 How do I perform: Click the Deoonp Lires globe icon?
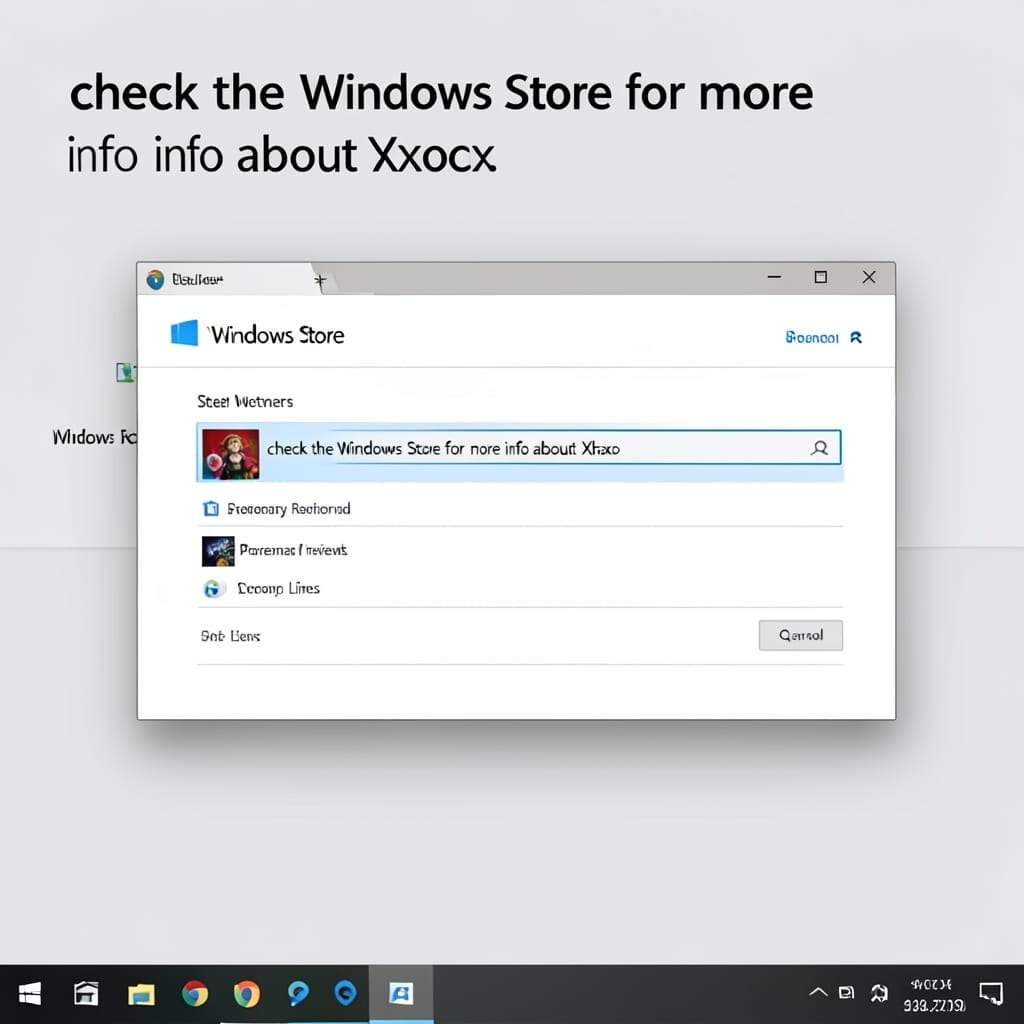tap(212, 588)
